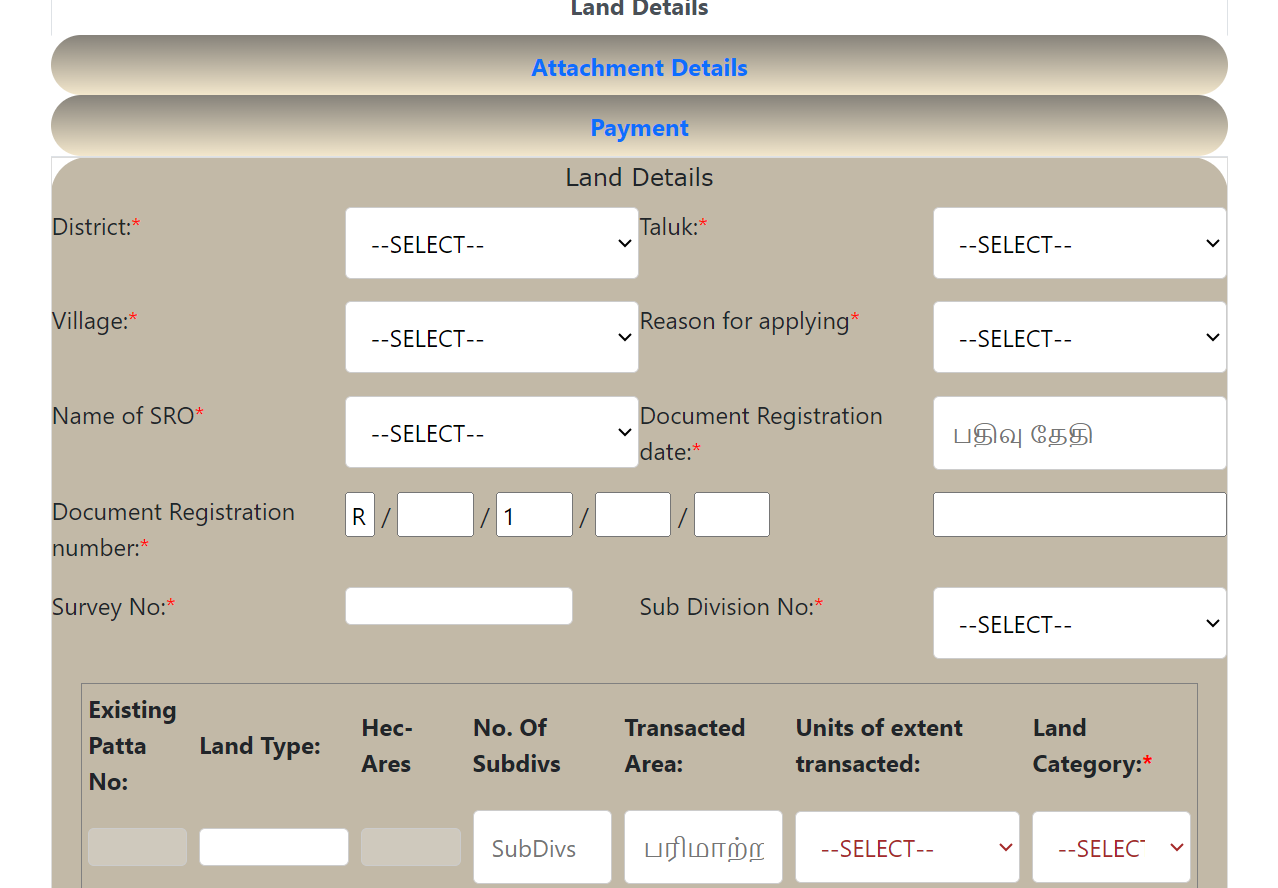Click the Transacted Area input field
The image size is (1278, 888).
[x=703, y=847]
